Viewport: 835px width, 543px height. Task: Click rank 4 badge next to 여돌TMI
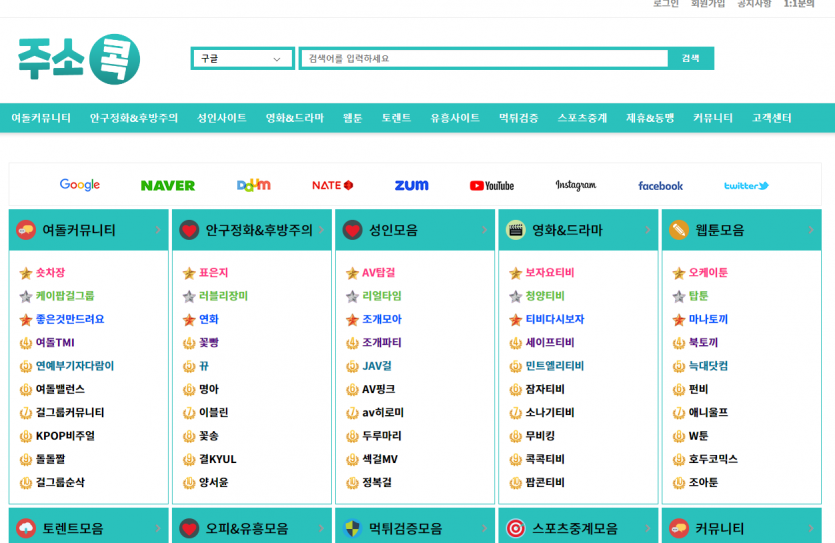tap(26, 343)
